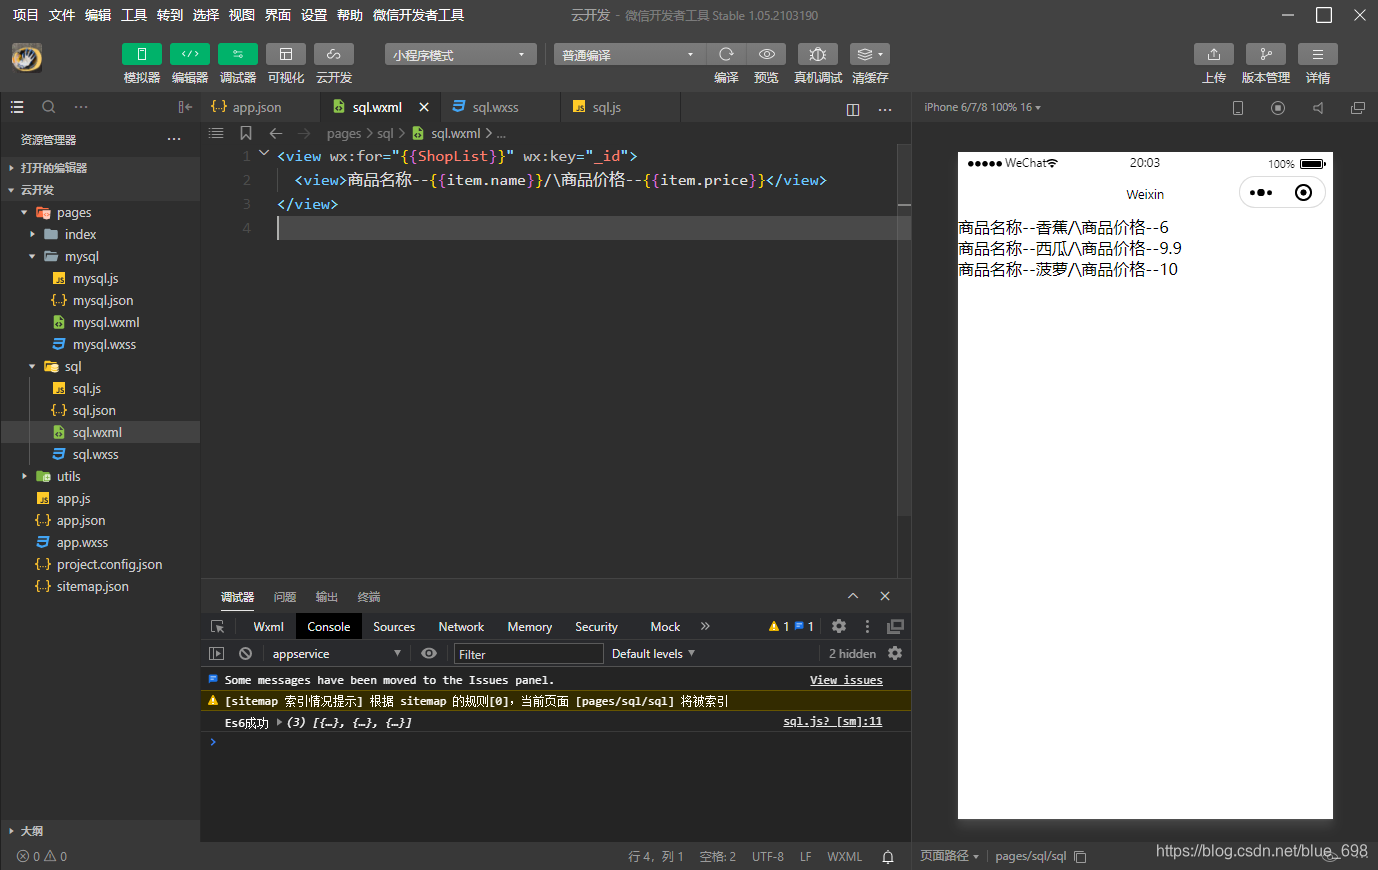Close the debugger panel with X
Image resolution: width=1378 pixels, height=870 pixels.
(885, 596)
